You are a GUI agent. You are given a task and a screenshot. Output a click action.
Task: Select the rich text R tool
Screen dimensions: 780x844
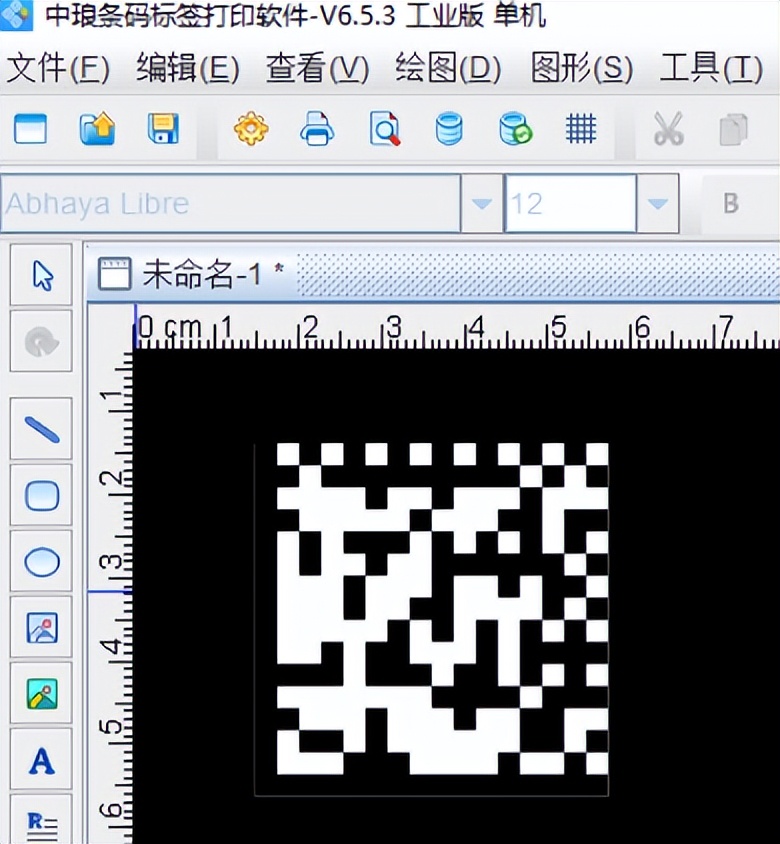coord(41,821)
